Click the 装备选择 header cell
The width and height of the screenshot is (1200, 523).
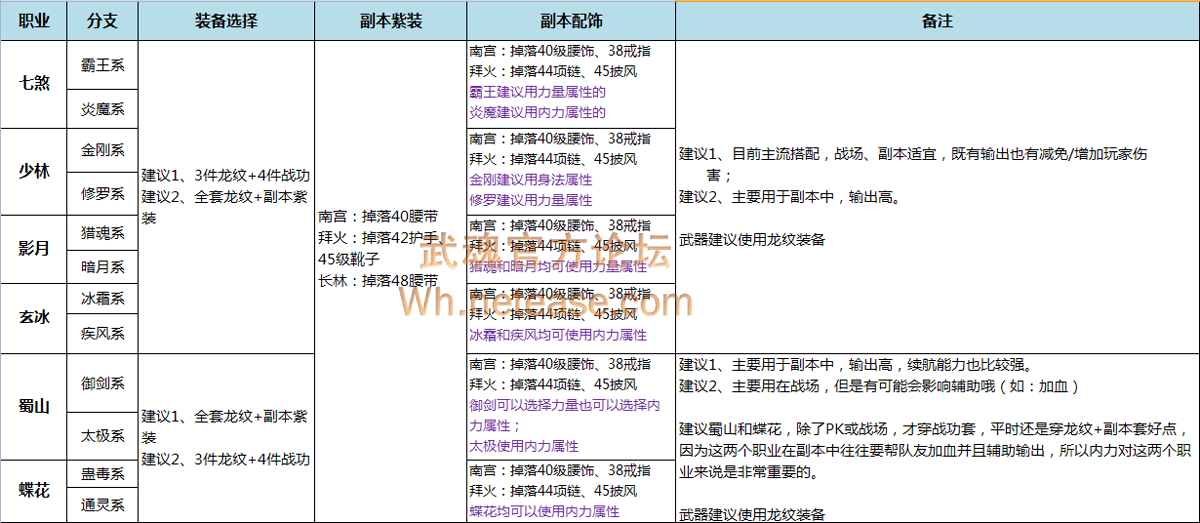[226, 21]
